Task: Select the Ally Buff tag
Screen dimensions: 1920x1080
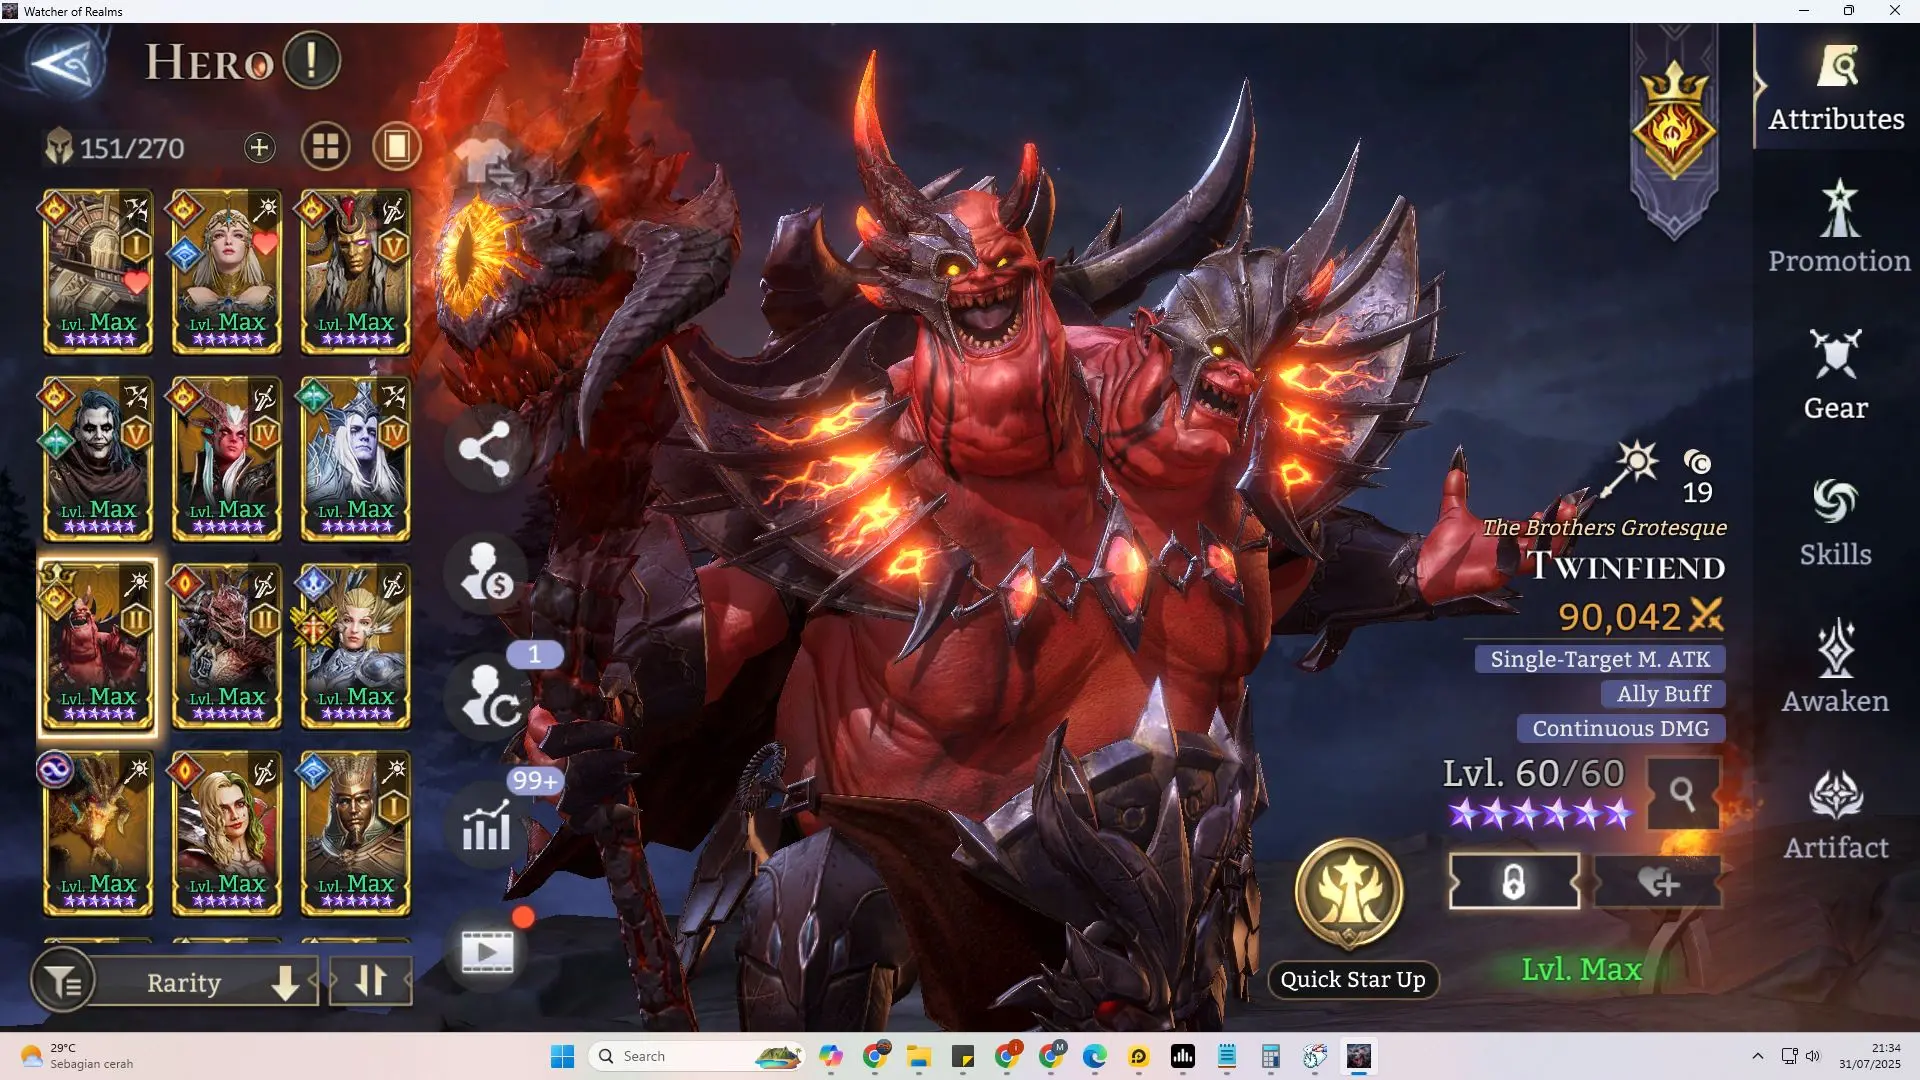Action: (x=1663, y=694)
